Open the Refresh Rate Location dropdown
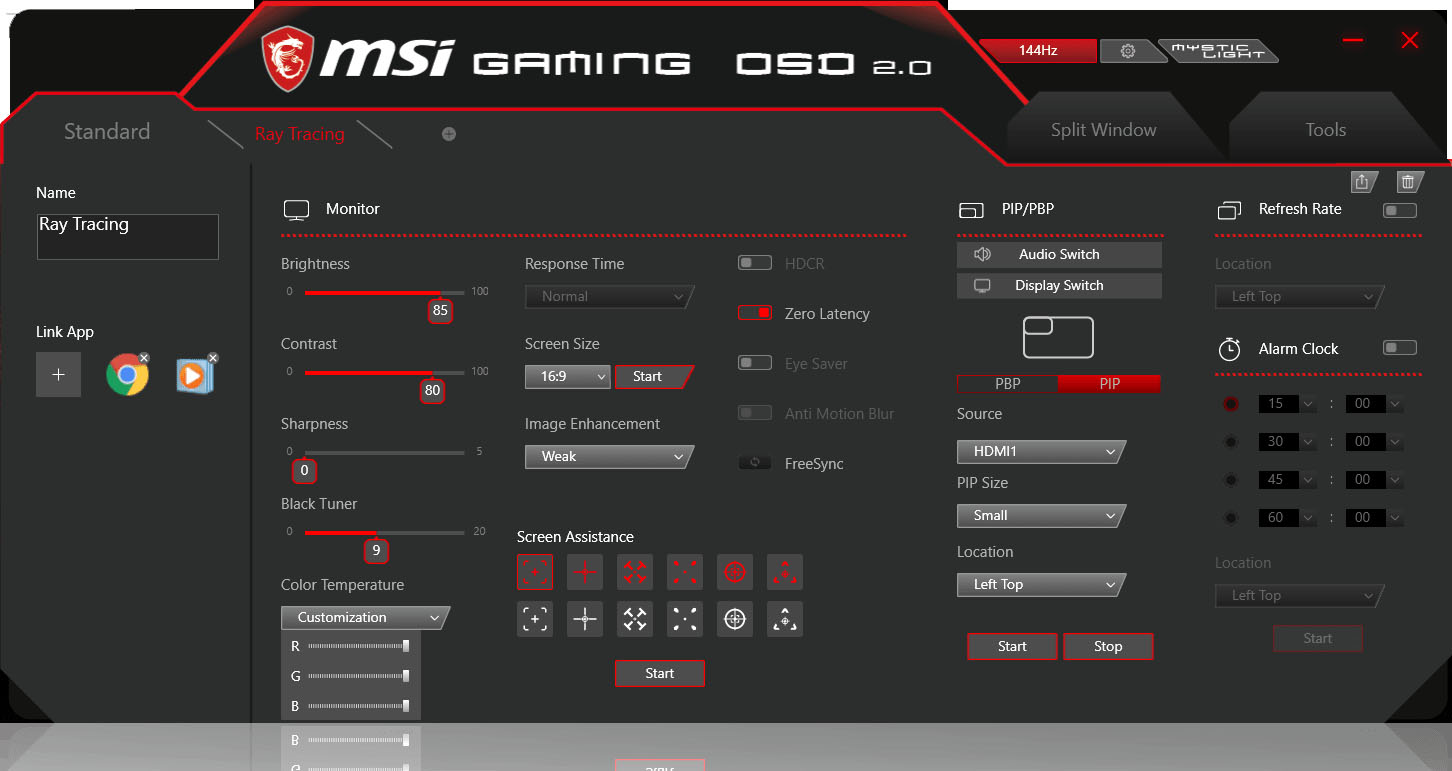Image resolution: width=1452 pixels, height=771 pixels. pyautogui.click(x=1299, y=296)
